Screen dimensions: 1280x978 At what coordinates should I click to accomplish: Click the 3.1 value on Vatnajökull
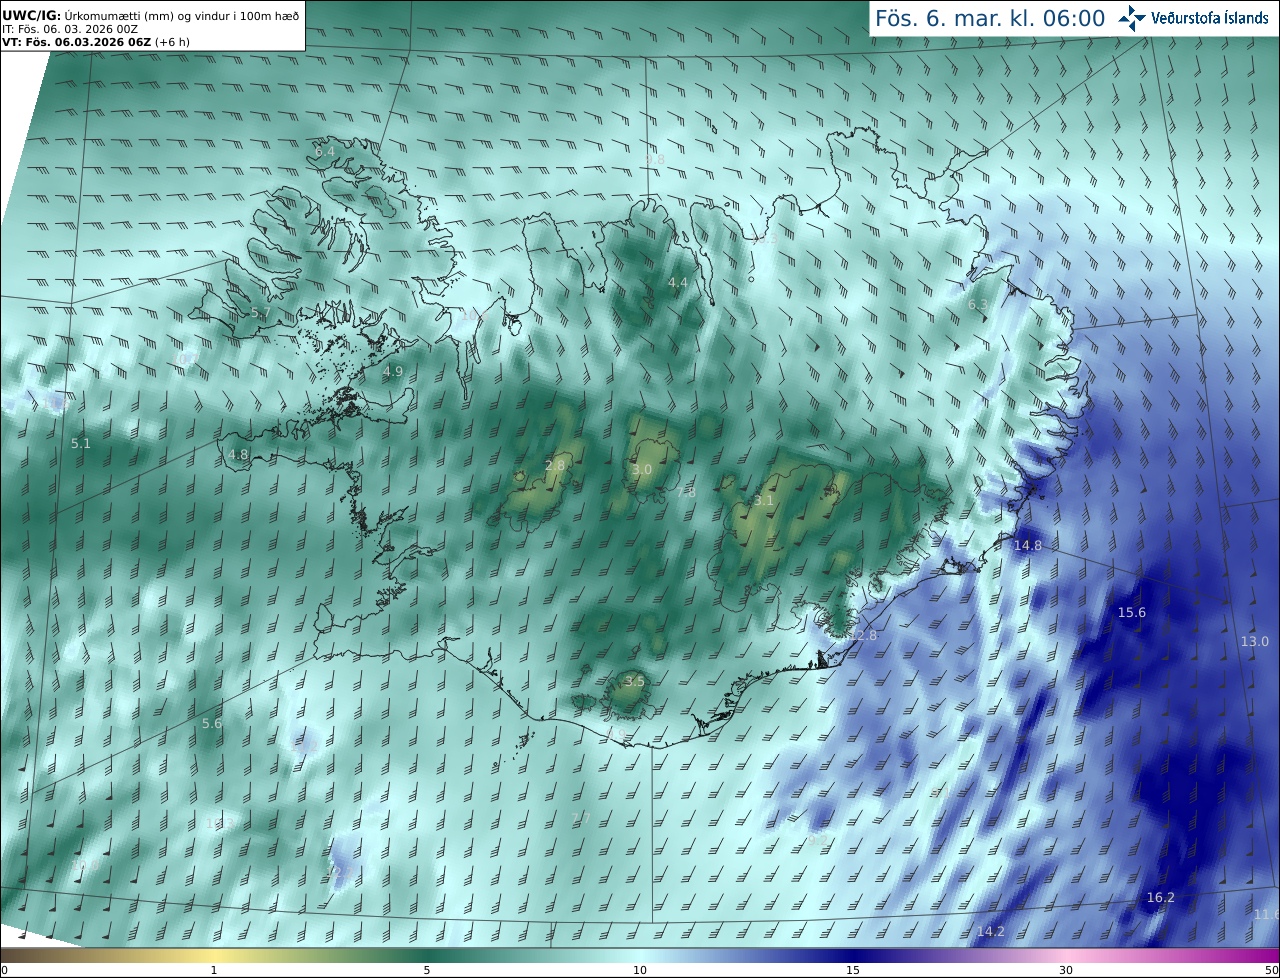coord(764,500)
